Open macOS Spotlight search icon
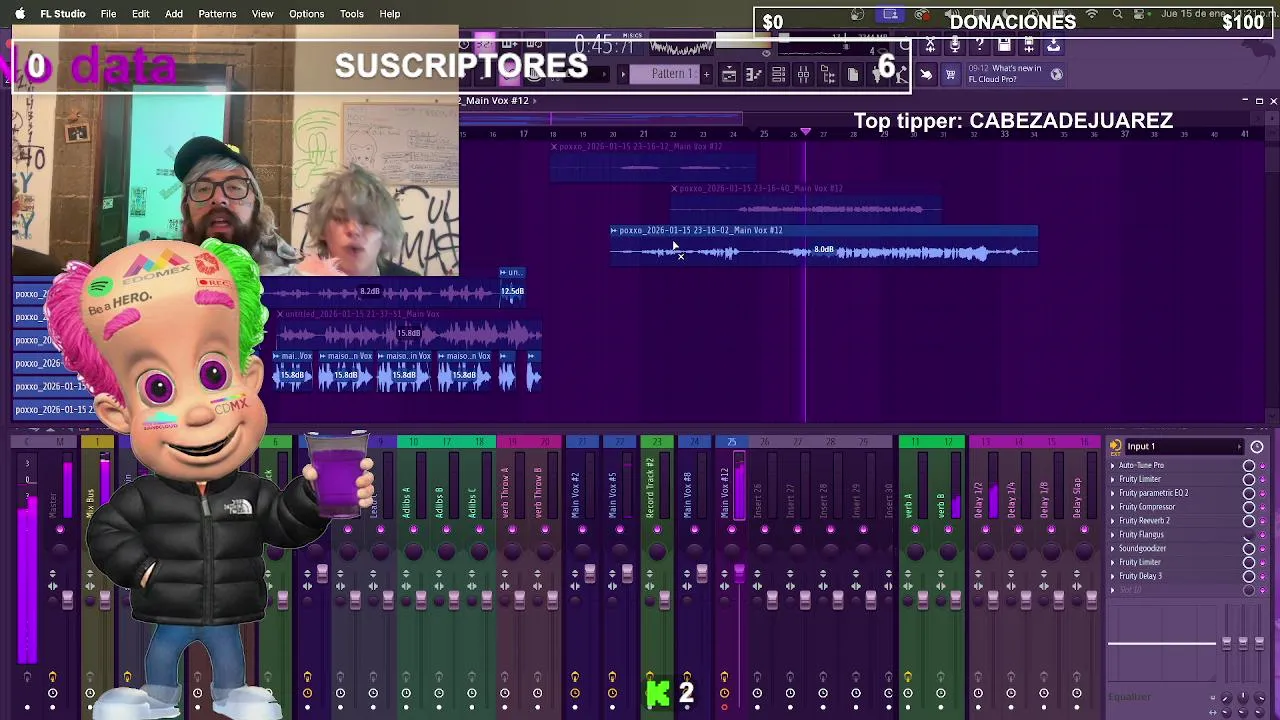This screenshot has width=1280, height=720. [1117, 15]
